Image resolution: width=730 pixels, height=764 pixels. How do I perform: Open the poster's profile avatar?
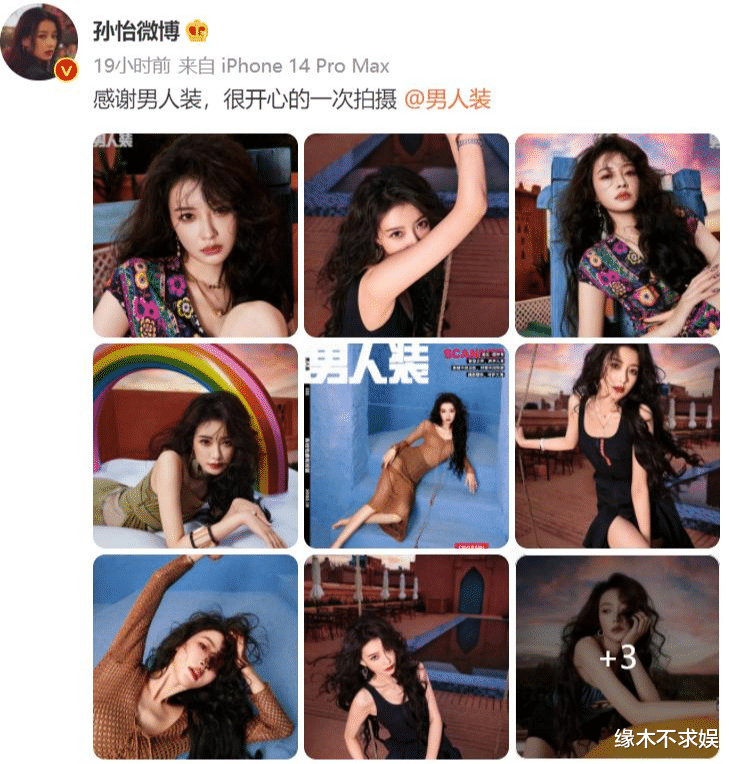point(39,41)
